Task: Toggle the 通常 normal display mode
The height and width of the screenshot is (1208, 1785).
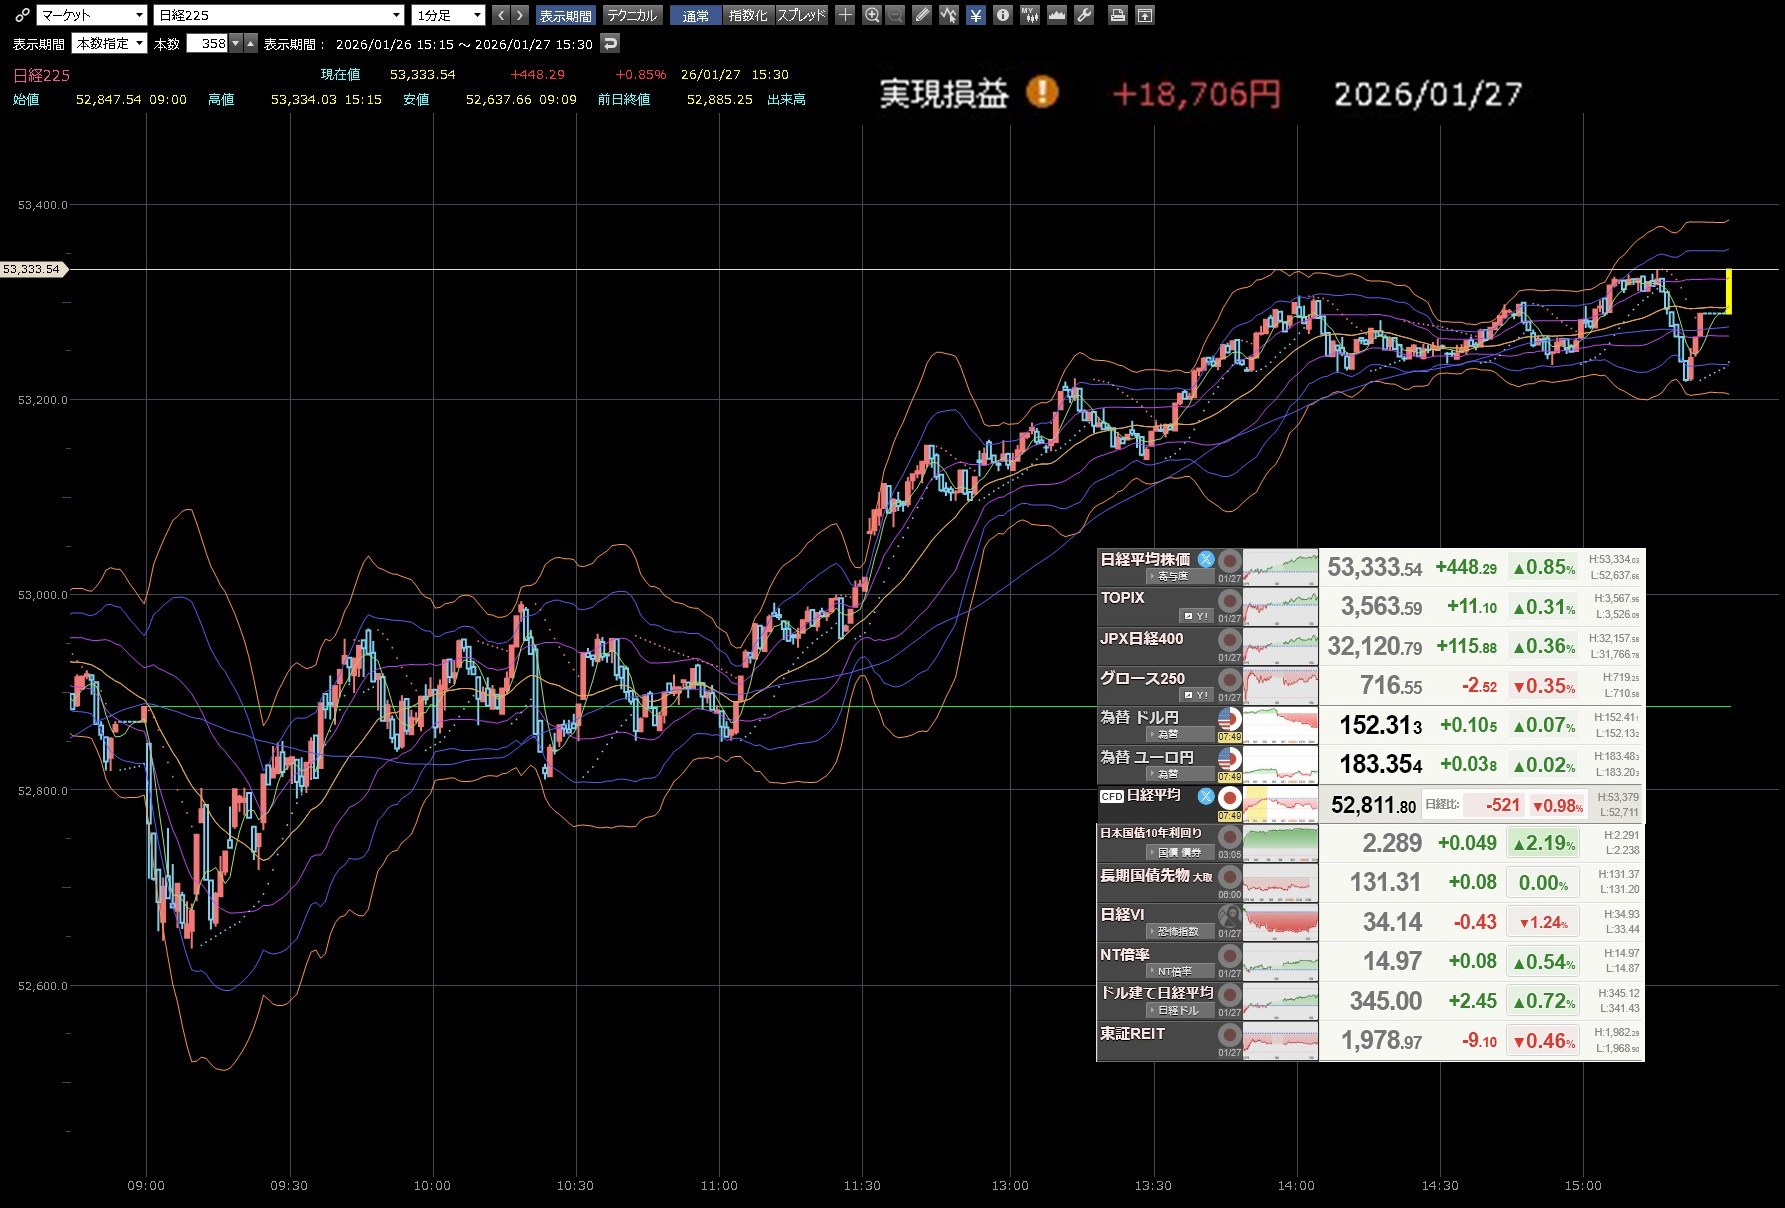Action: (x=695, y=15)
